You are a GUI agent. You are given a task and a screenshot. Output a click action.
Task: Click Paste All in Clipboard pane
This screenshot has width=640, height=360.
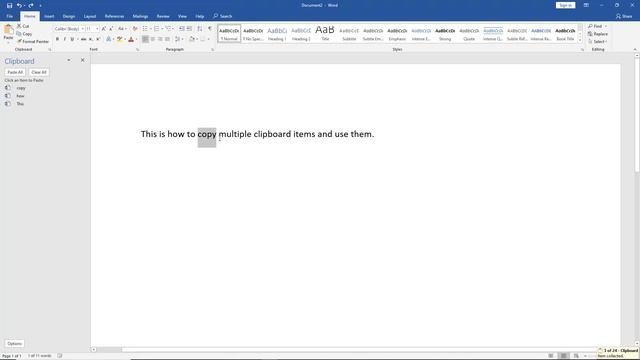point(15,72)
